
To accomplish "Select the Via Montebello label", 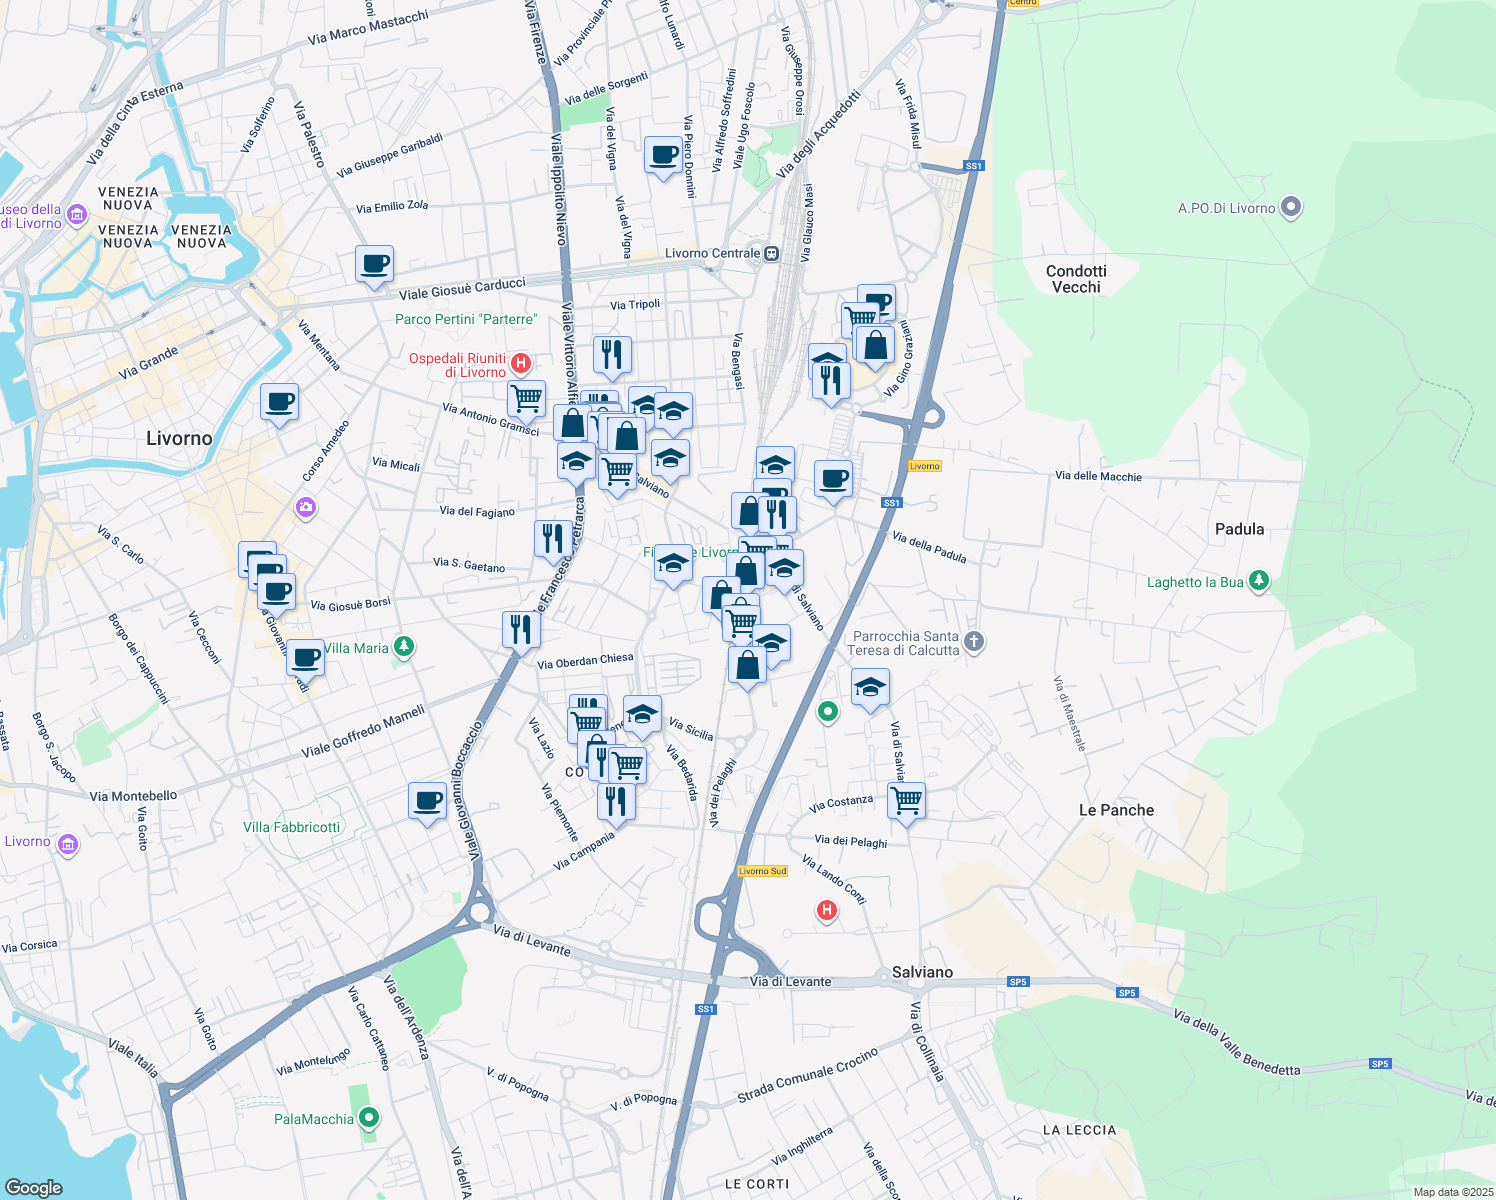I will 133,796.
